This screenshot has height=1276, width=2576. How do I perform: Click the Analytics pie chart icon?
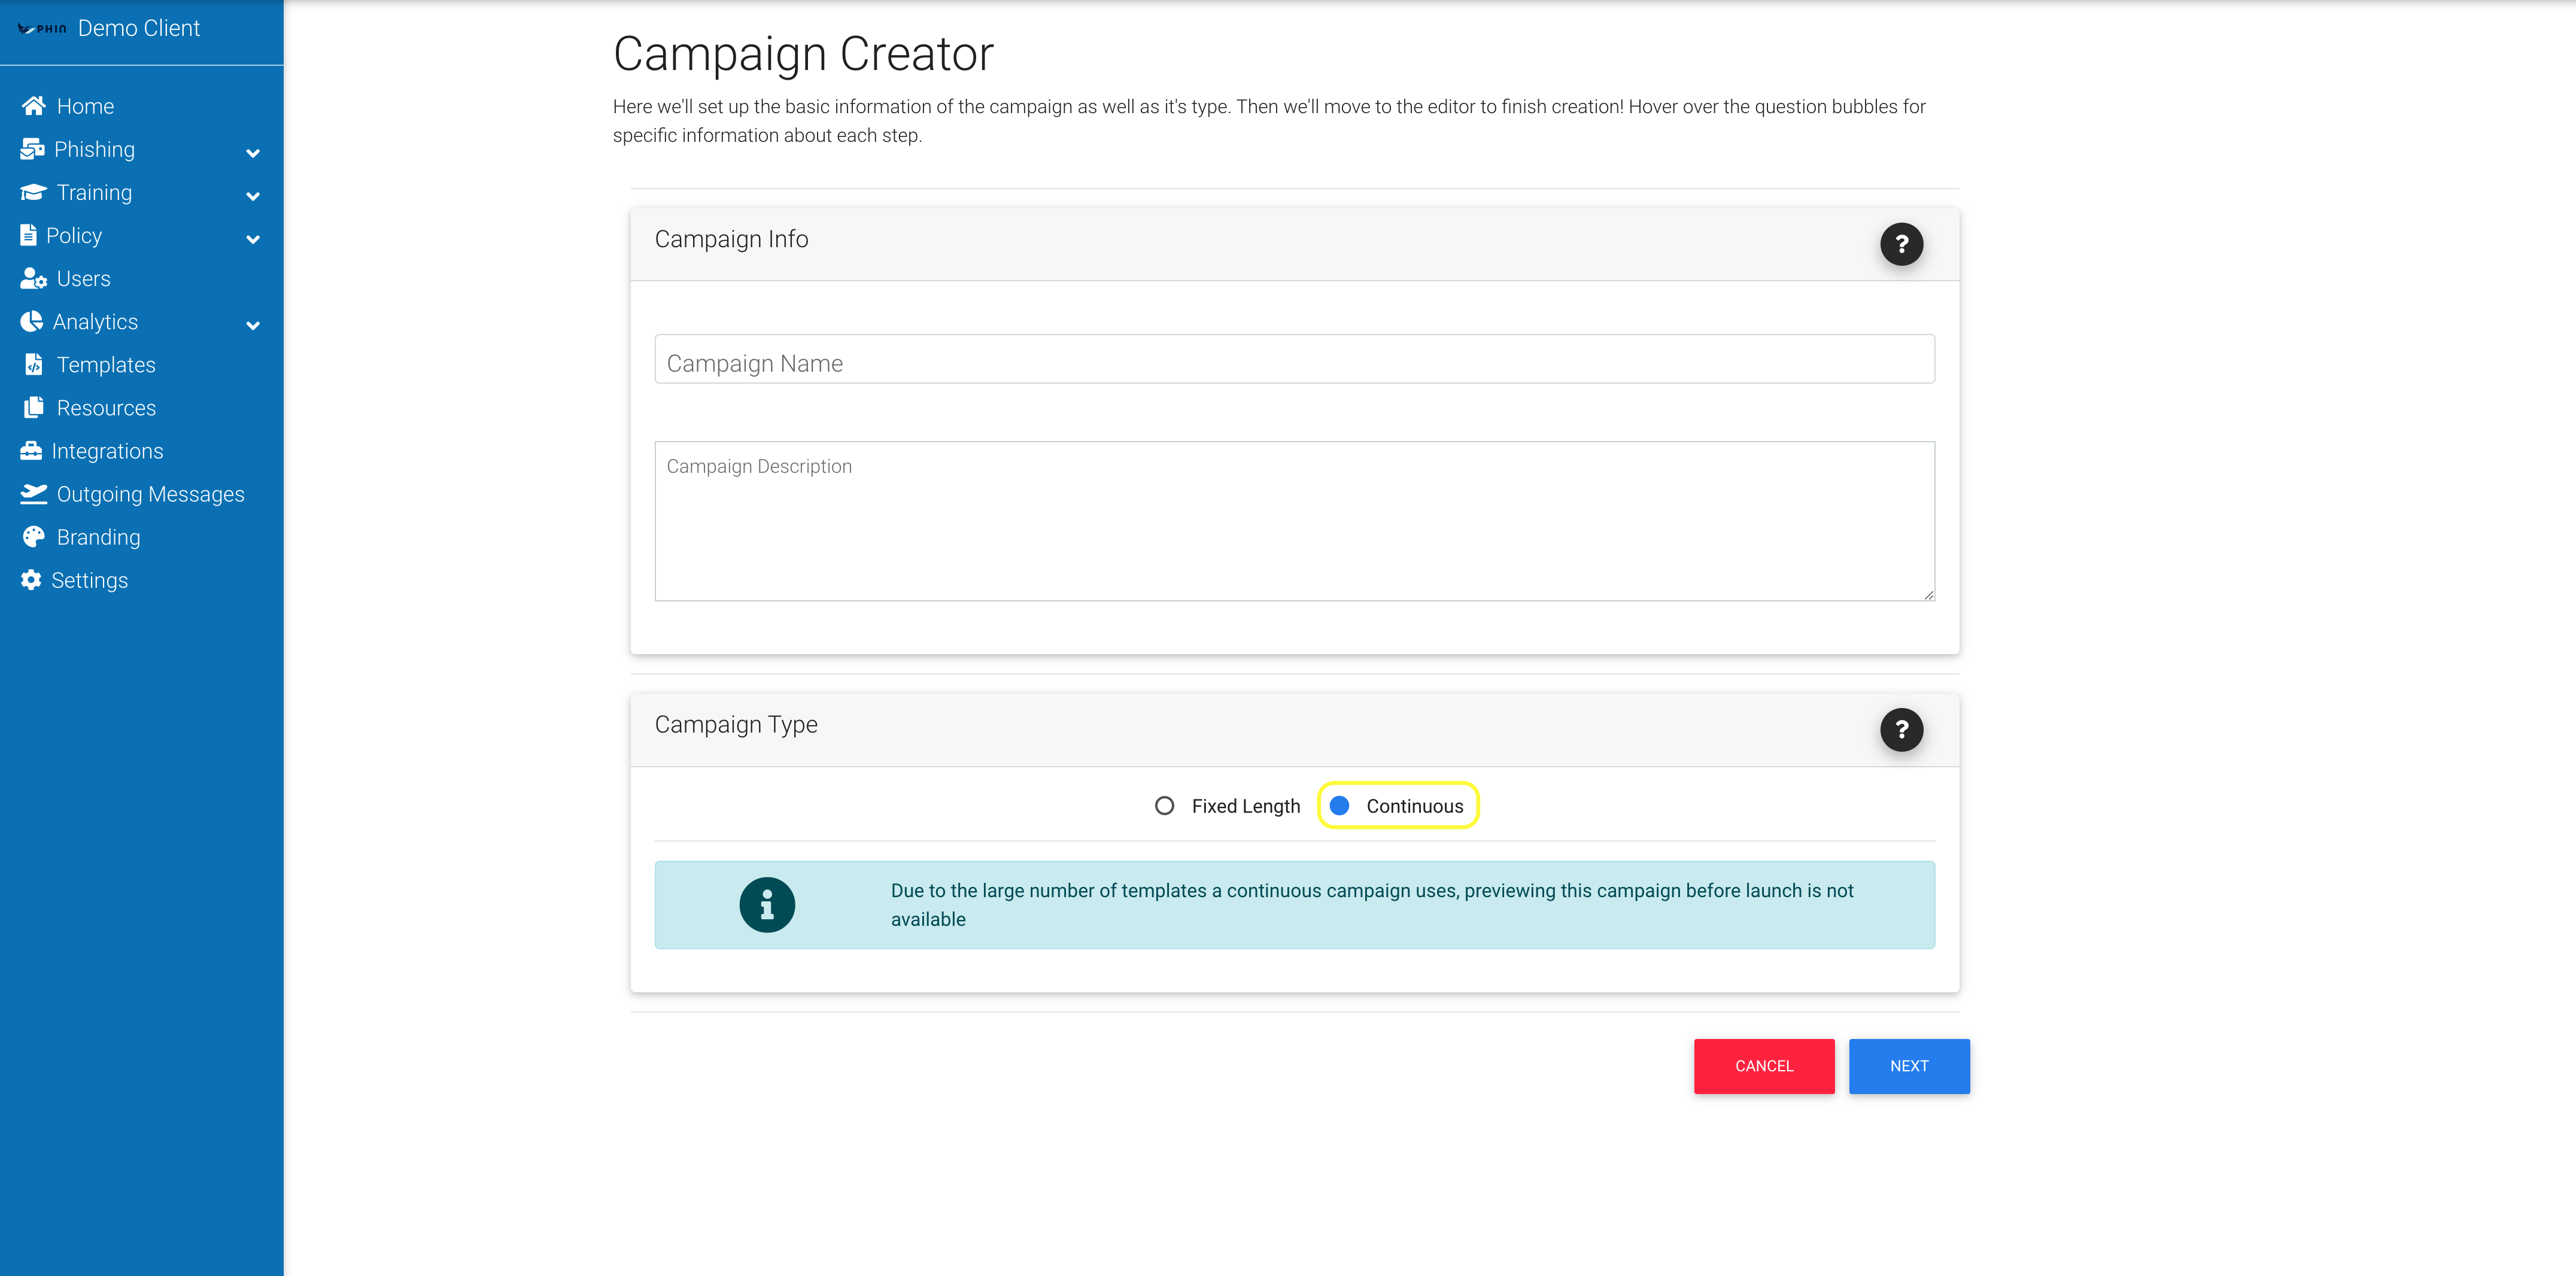[x=31, y=321]
